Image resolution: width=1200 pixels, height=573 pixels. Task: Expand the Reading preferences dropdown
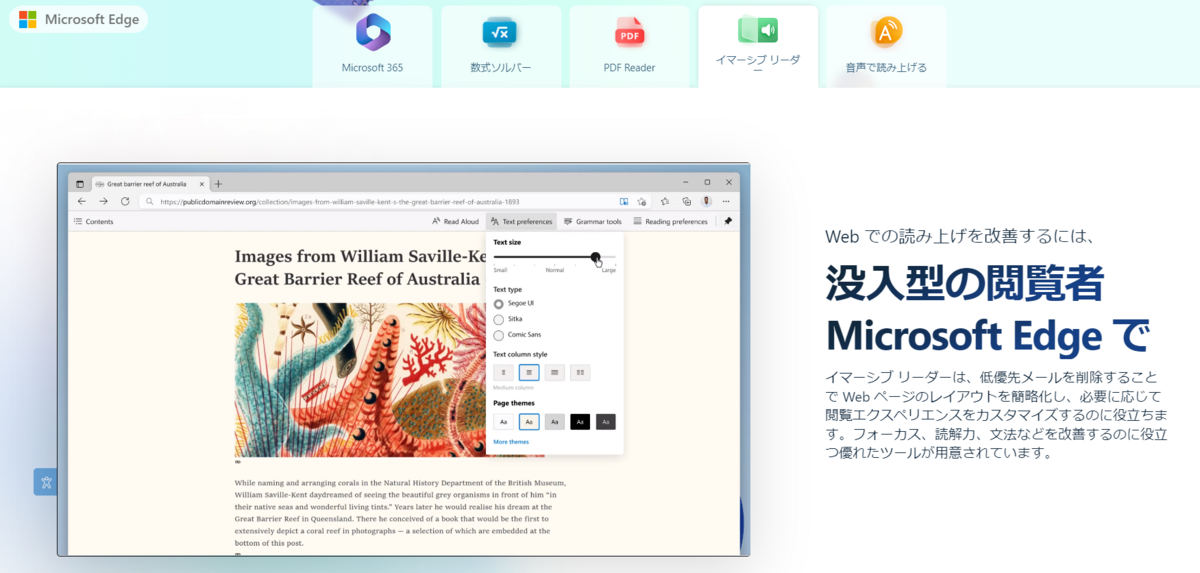(x=670, y=221)
